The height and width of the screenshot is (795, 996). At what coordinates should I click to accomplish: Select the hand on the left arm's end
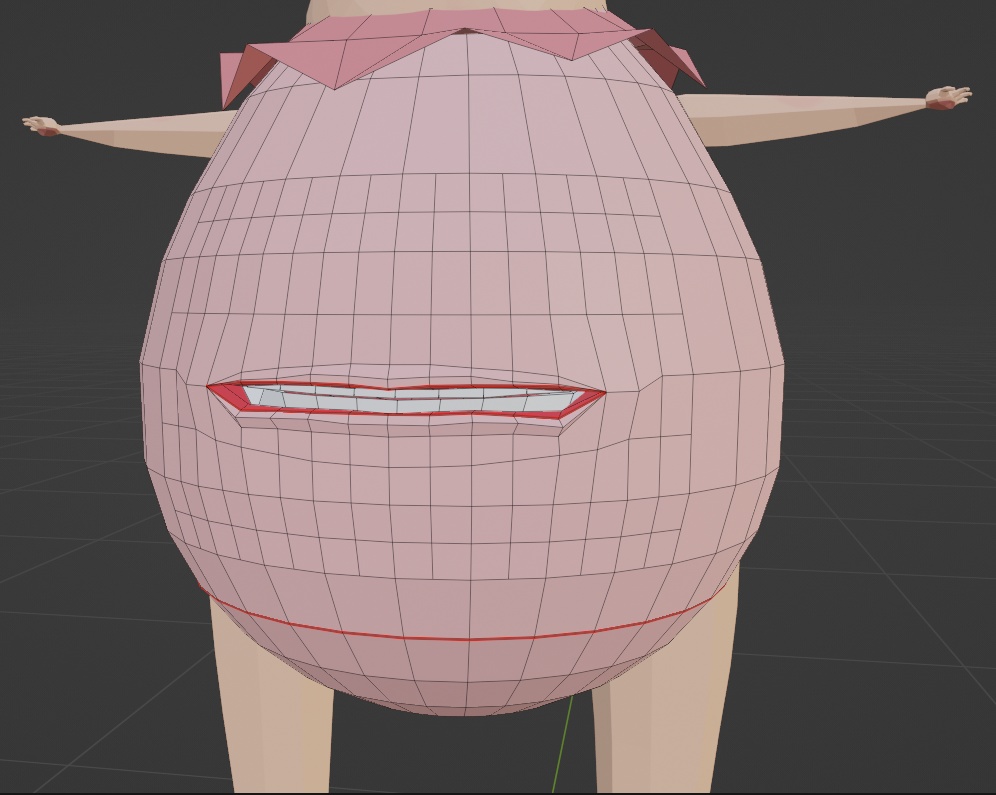tap(41, 125)
